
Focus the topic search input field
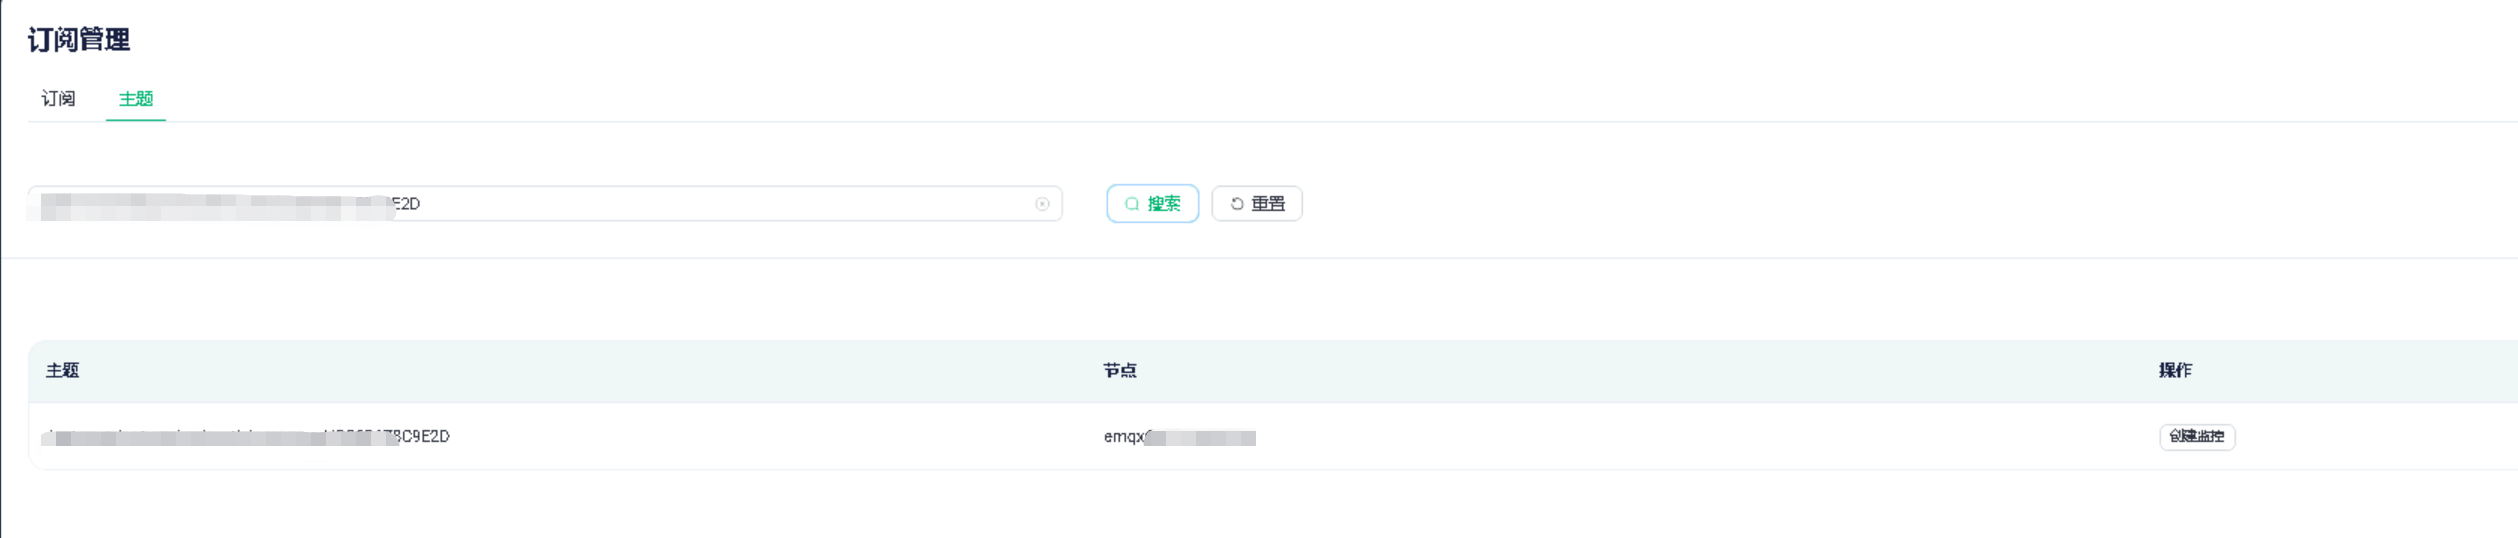pos(700,204)
